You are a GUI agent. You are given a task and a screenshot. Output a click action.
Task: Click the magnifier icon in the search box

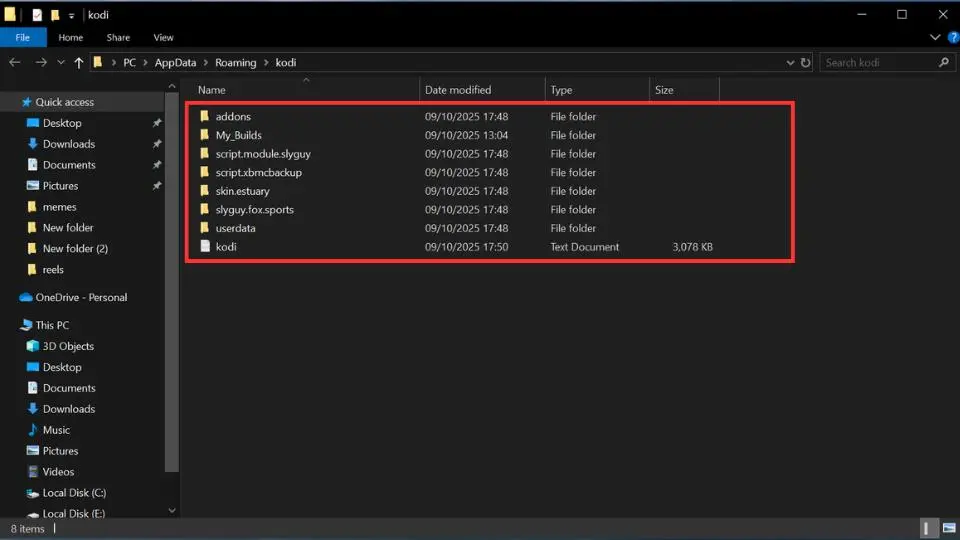pos(944,62)
